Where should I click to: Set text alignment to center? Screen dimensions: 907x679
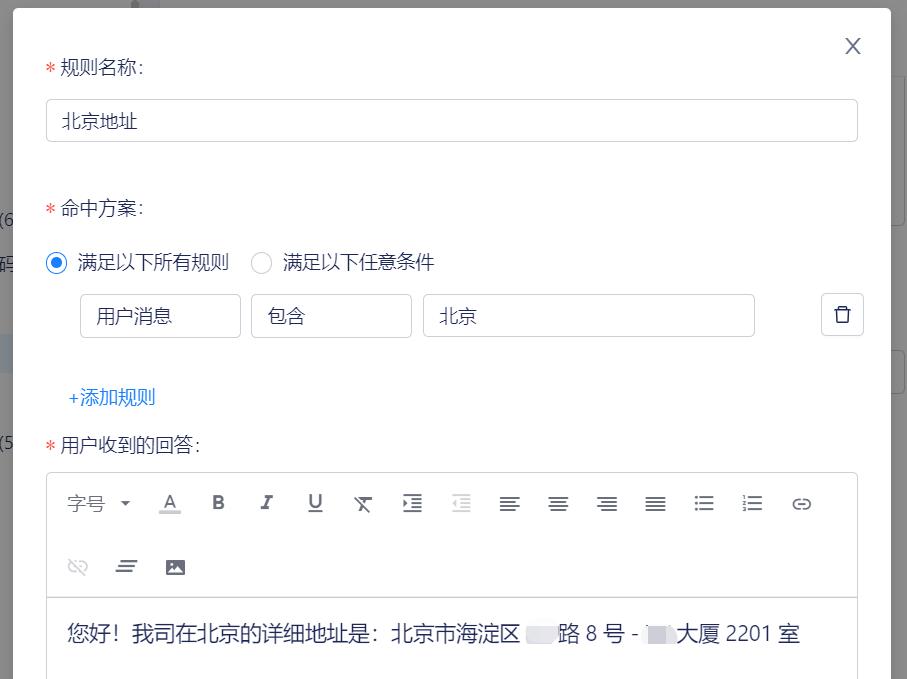(x=557, y=503)
